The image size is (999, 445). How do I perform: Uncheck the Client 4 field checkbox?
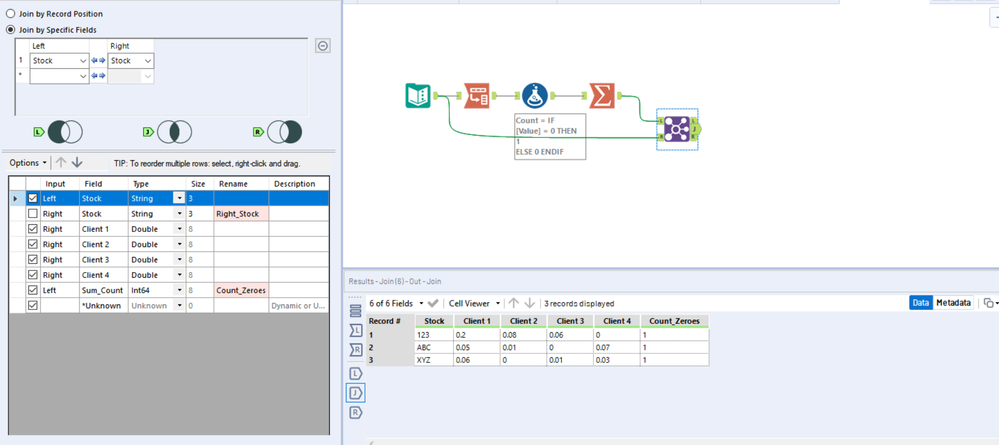[33, 275]
